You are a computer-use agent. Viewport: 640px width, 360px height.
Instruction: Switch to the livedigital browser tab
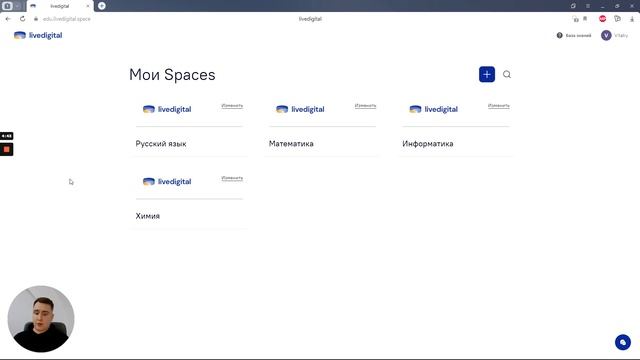[60, 6]
